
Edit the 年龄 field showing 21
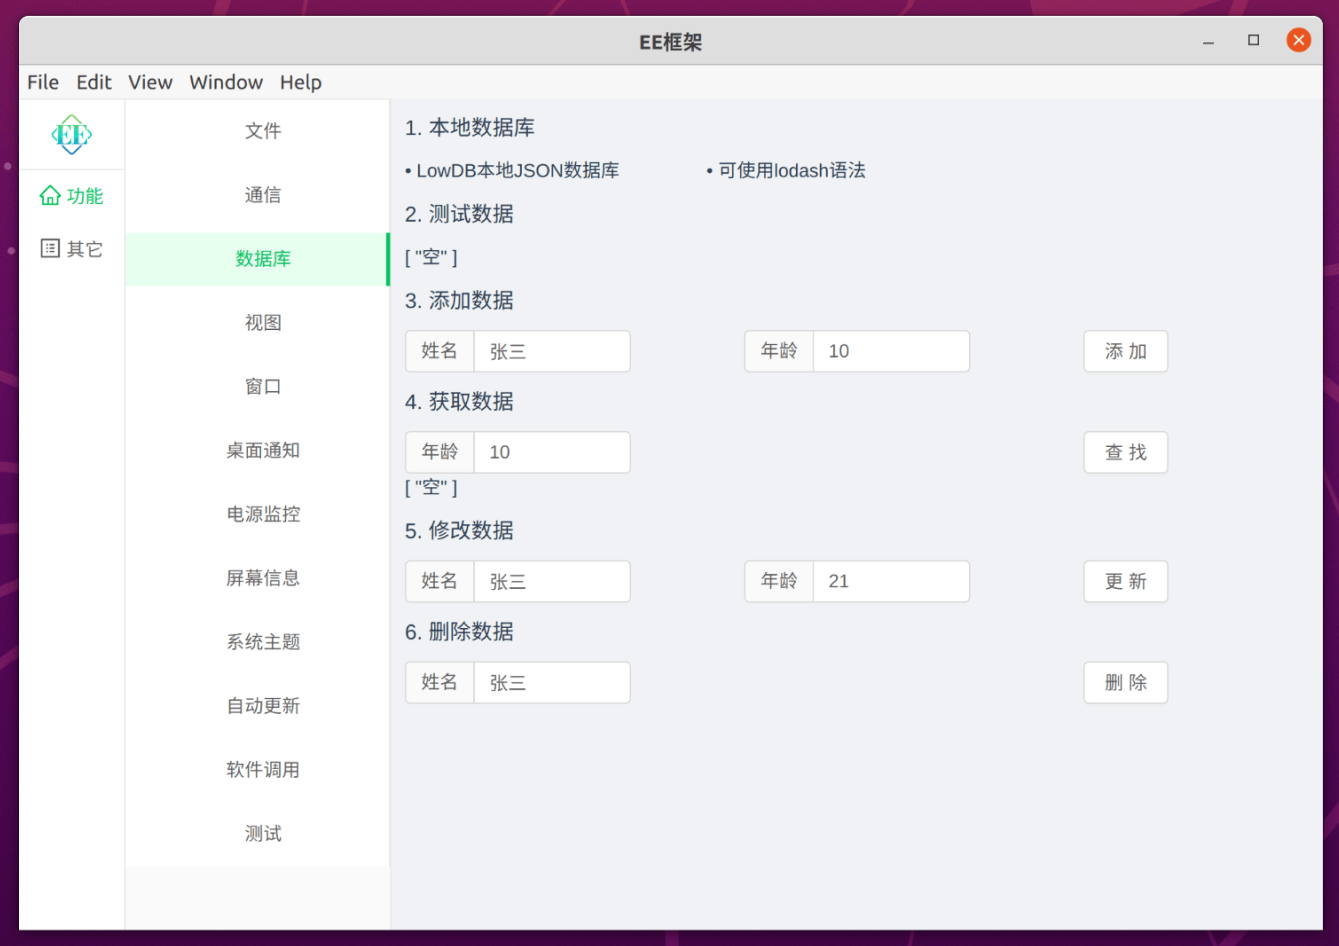click(x=890, y=581)
